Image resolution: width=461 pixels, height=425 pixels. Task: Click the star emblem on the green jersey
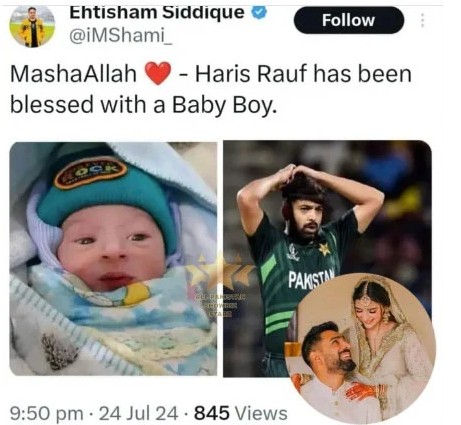point(324,249)
